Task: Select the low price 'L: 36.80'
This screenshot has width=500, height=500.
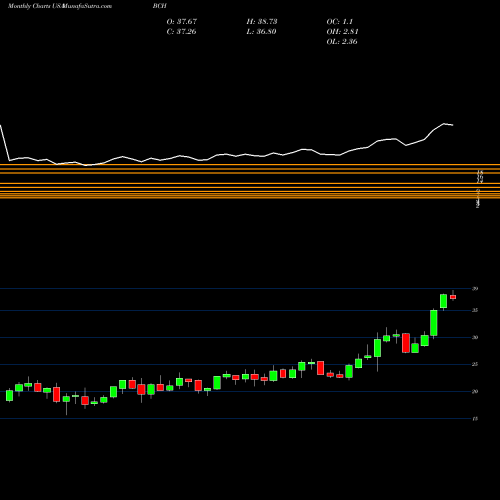Action: click(x=261, y=32)
